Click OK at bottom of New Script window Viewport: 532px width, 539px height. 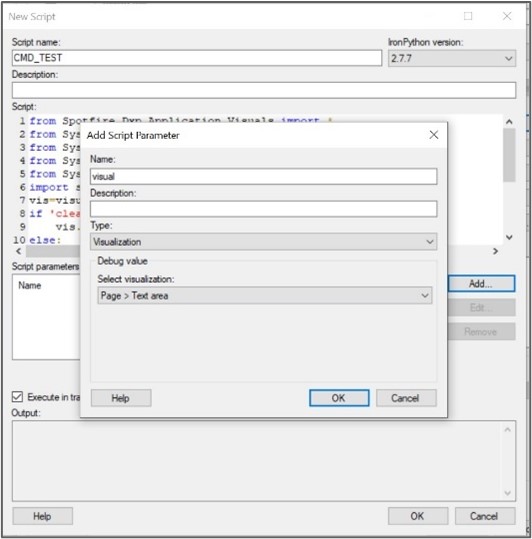click(x=418, y=516)
